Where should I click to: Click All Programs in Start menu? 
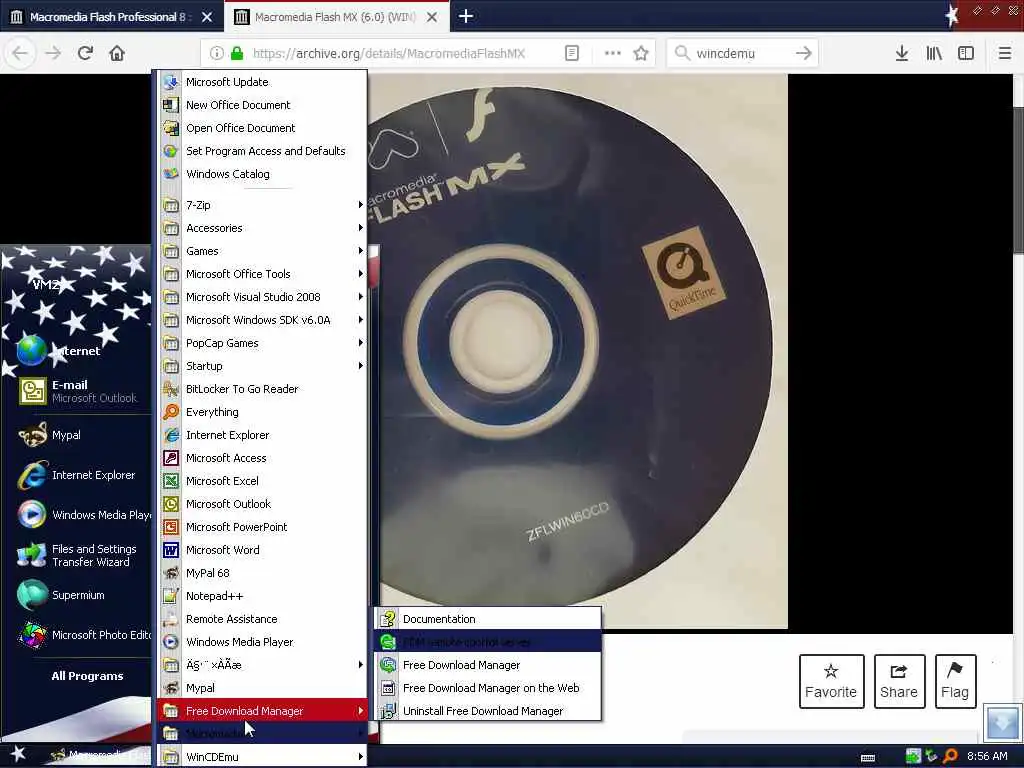click(88, 676)
